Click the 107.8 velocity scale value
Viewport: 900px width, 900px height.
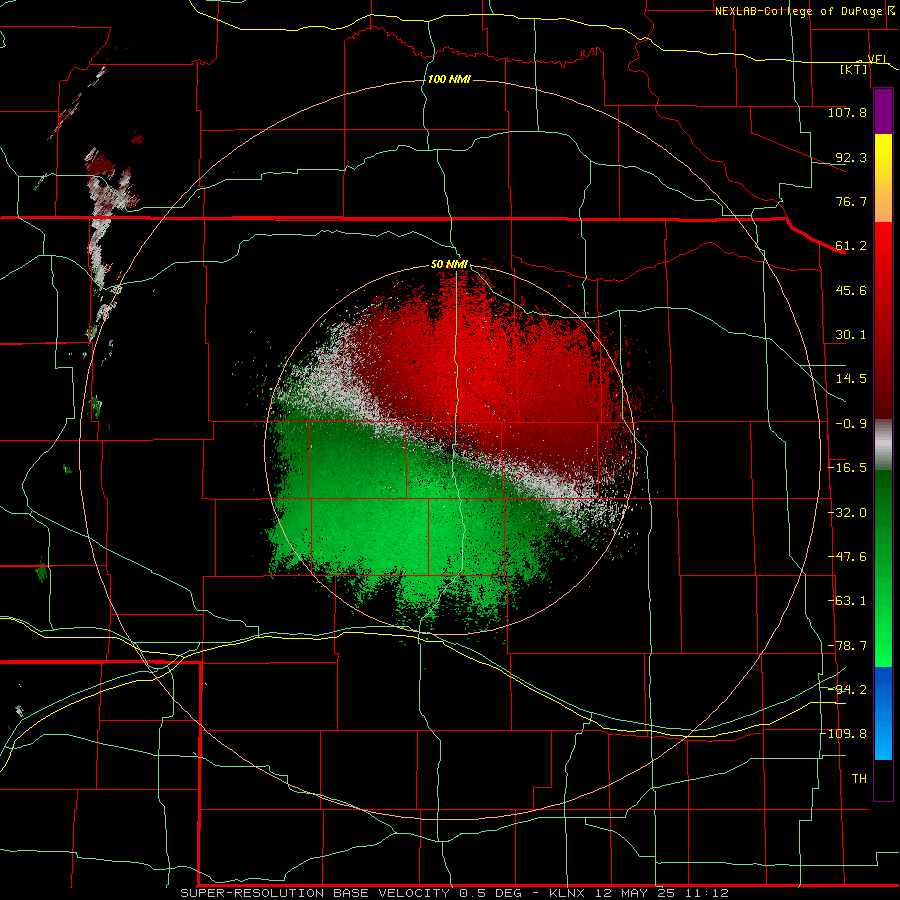[847, 112]
